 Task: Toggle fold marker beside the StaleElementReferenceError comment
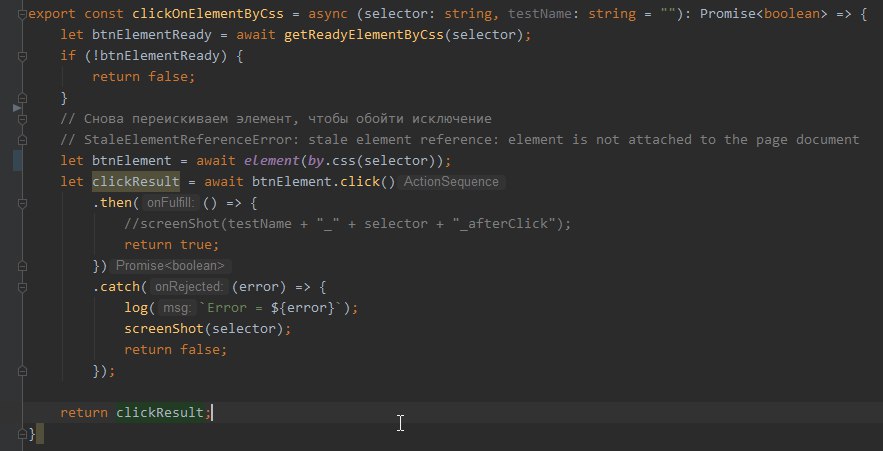23,140
